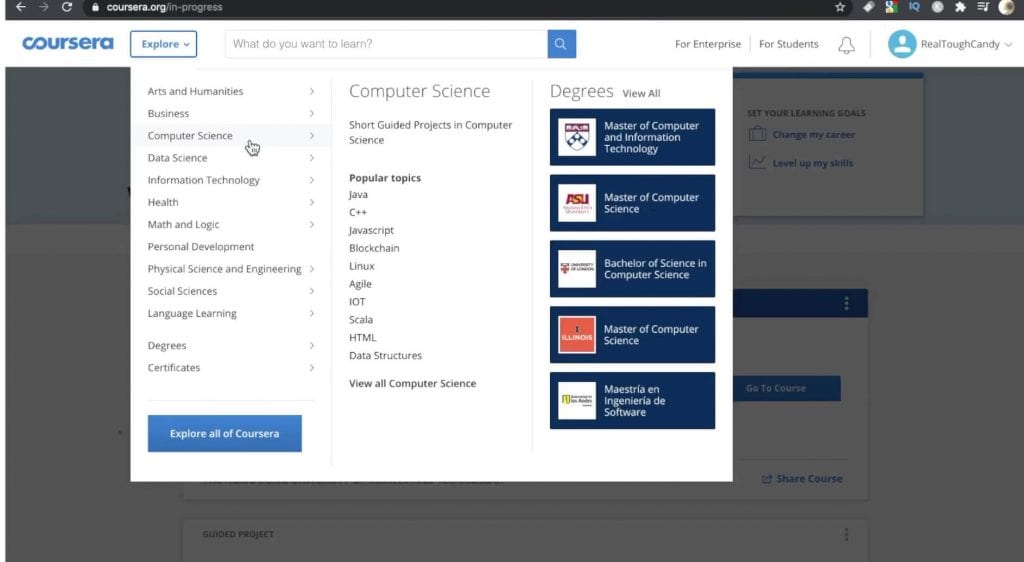The width and height of the screenshot is (1024, 562).
Task: Open the Blockchain popular topic
Action: pos(374,248)
